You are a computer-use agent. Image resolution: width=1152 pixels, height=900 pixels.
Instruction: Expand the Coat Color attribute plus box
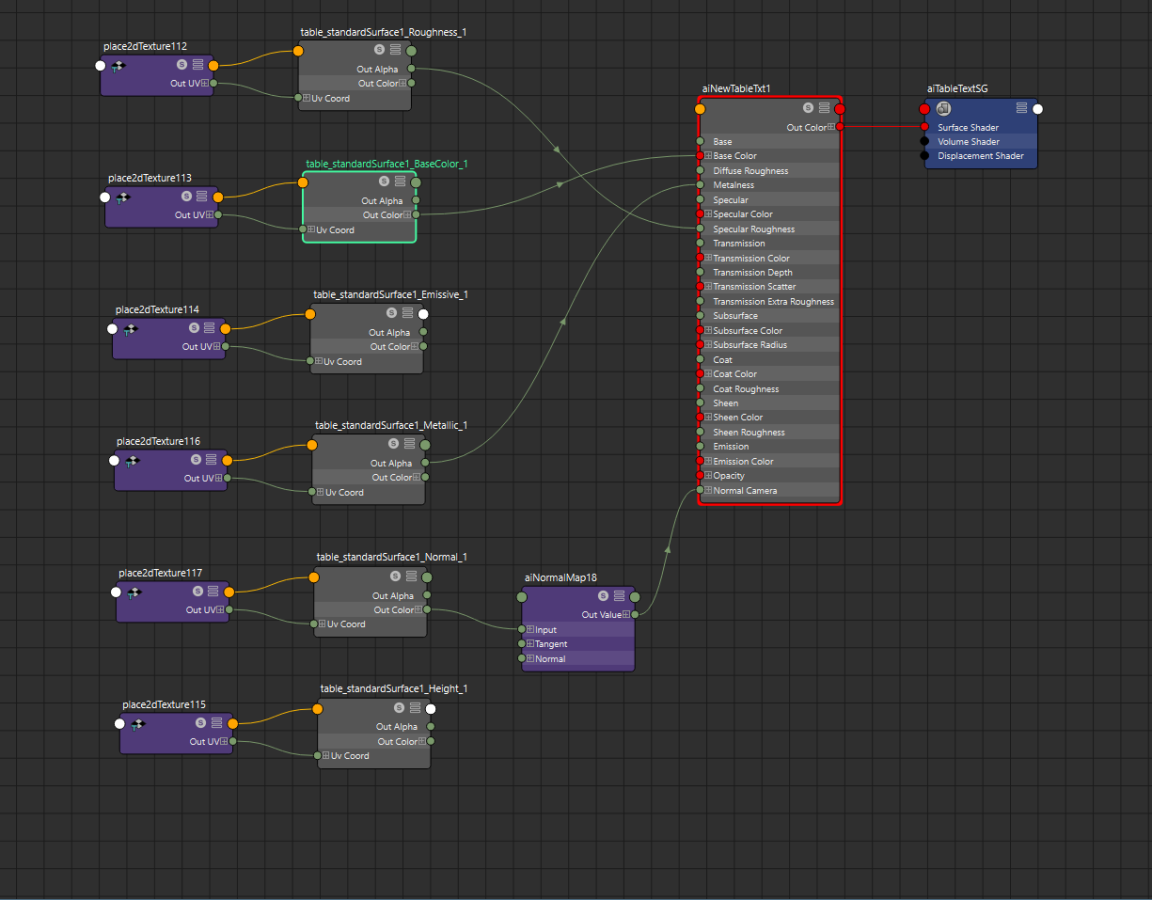point(708,374)
